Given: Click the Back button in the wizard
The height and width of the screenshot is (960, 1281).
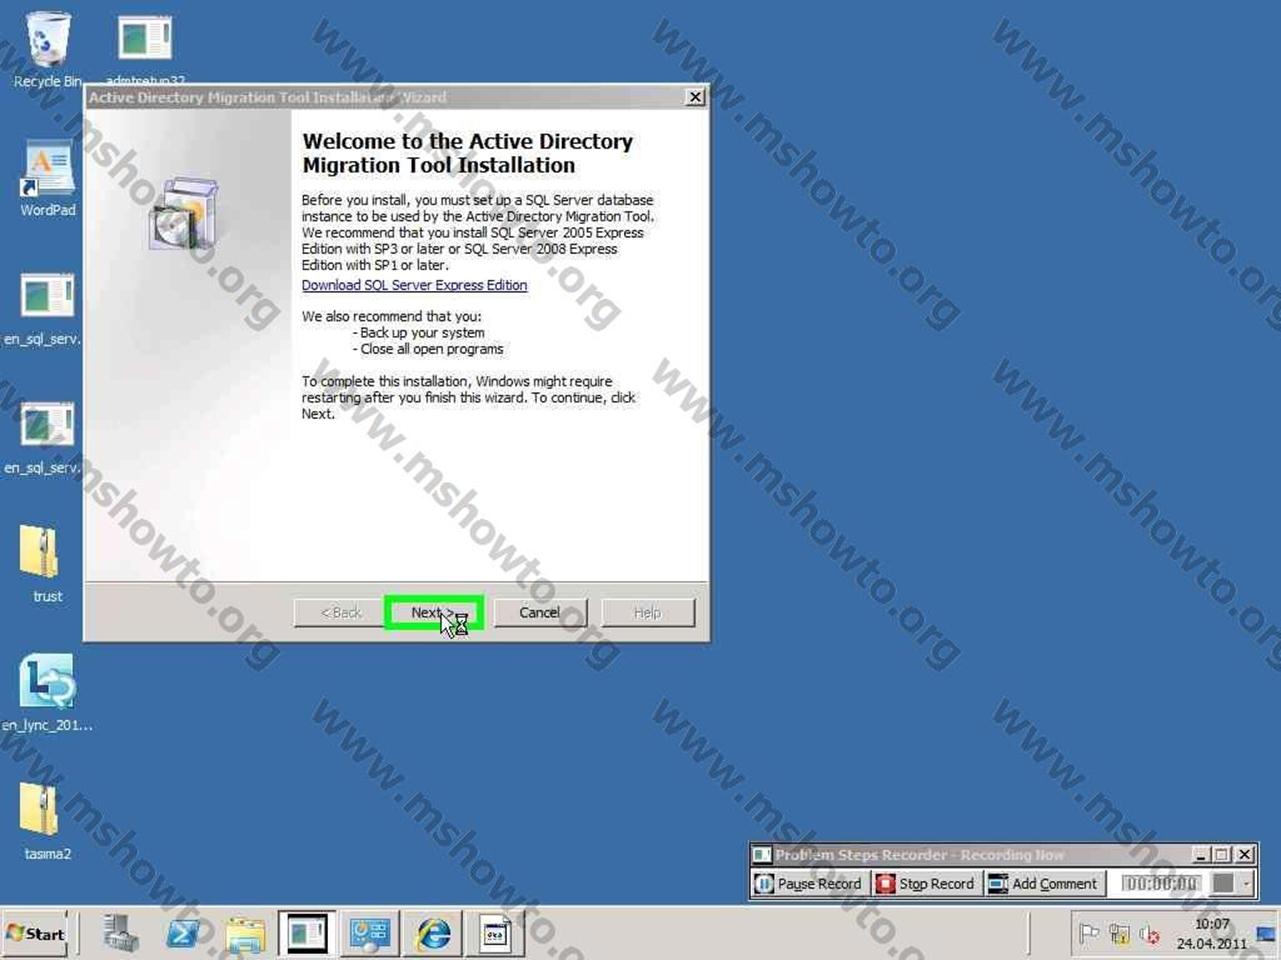Looking at the screenshot, I should point(341,613).
